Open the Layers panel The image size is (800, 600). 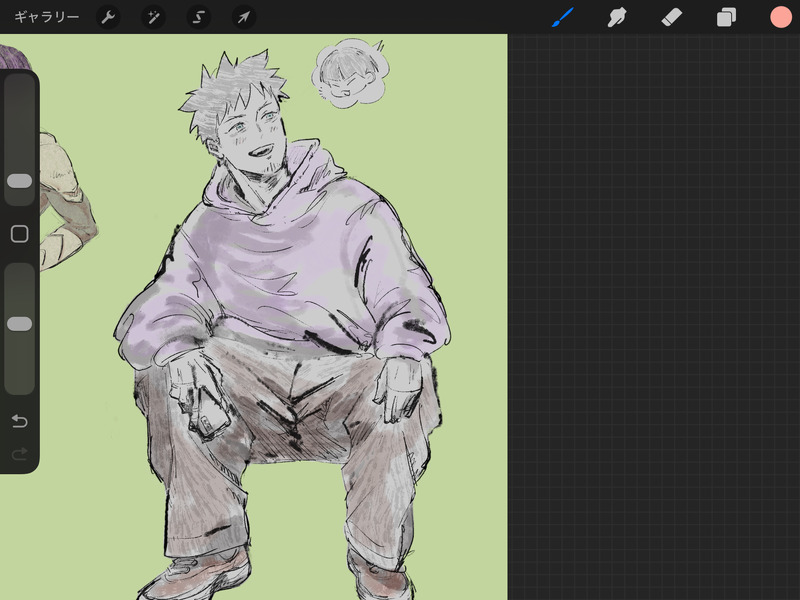click(x=726, y=17)
